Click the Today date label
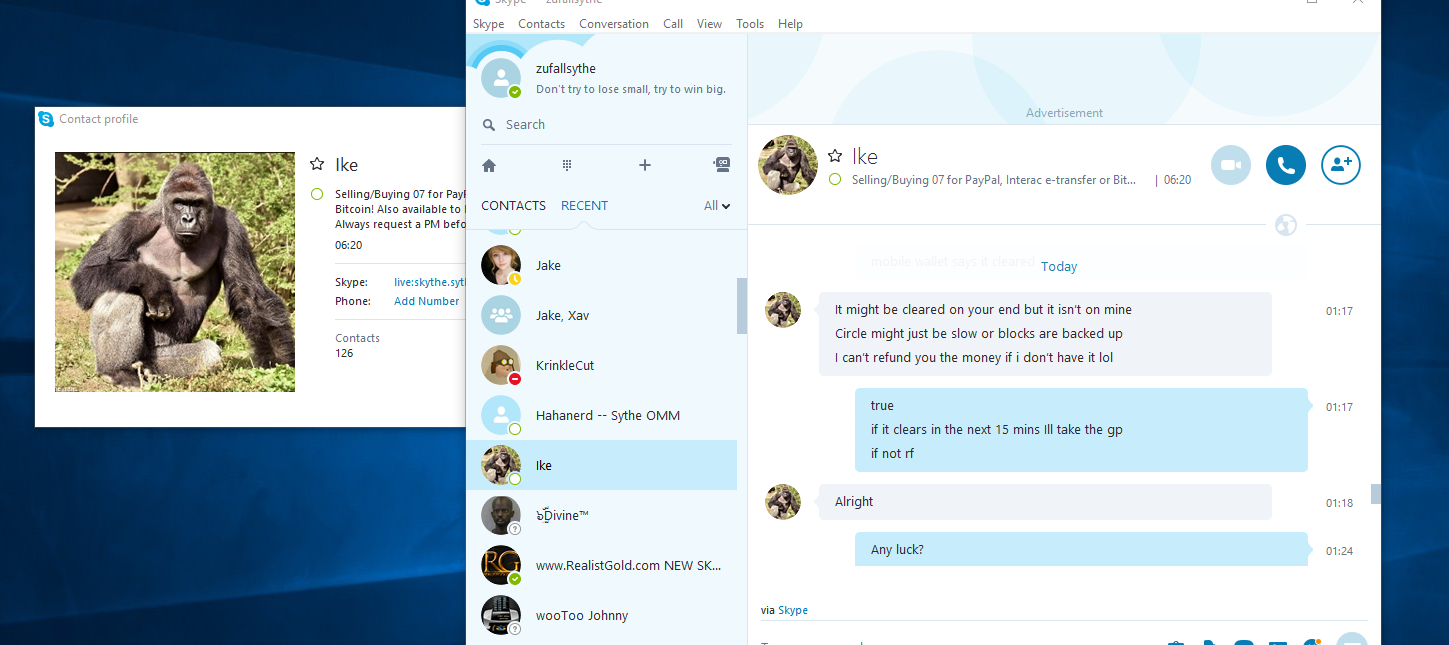The height and width of the screenshot is (645, 1449). point(1059,267)
